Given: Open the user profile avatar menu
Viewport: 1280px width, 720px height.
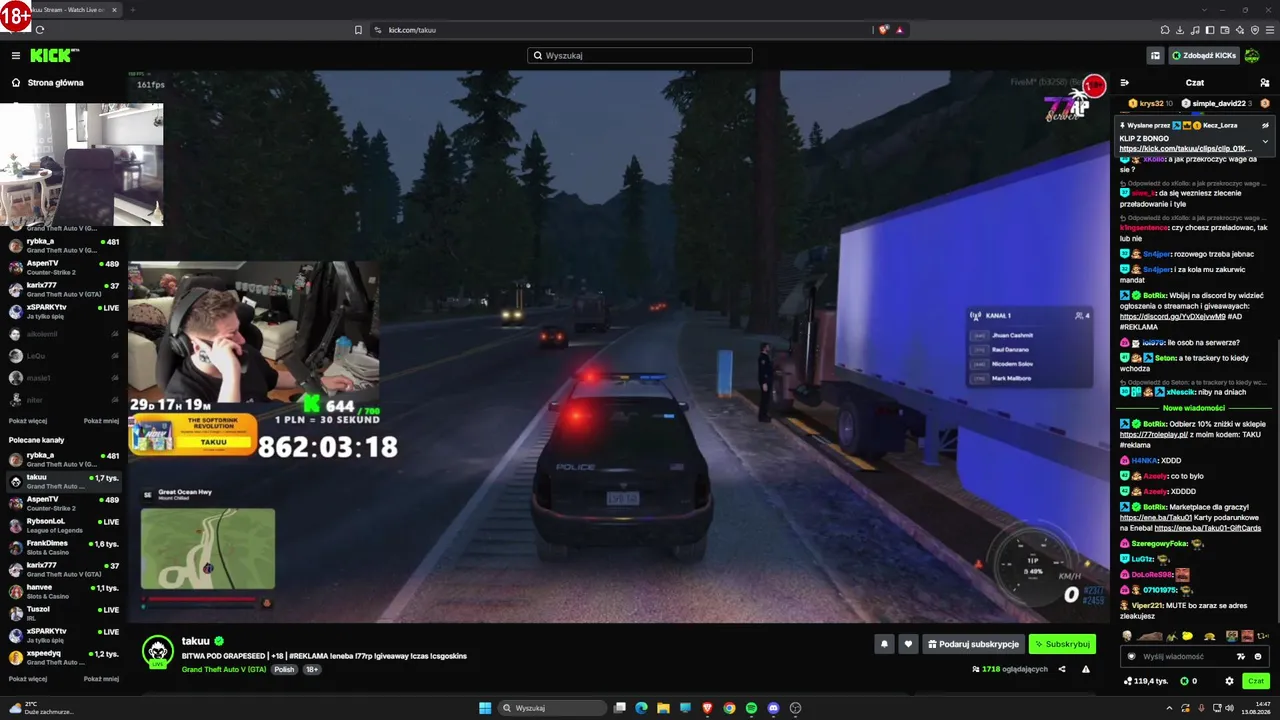Looking at the screenshot, I should [1252, 56].
